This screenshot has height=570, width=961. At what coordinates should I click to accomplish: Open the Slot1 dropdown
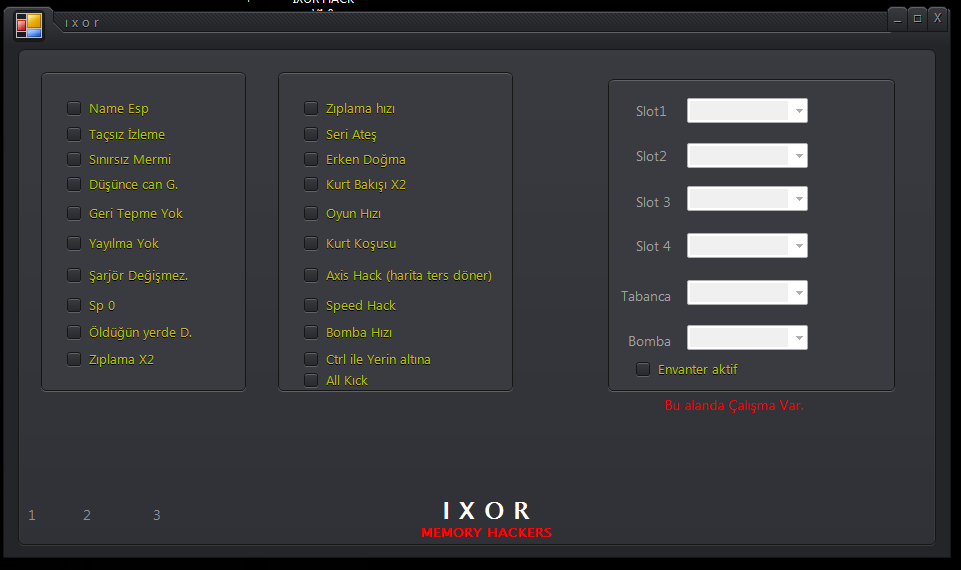(x=747, y=111)
